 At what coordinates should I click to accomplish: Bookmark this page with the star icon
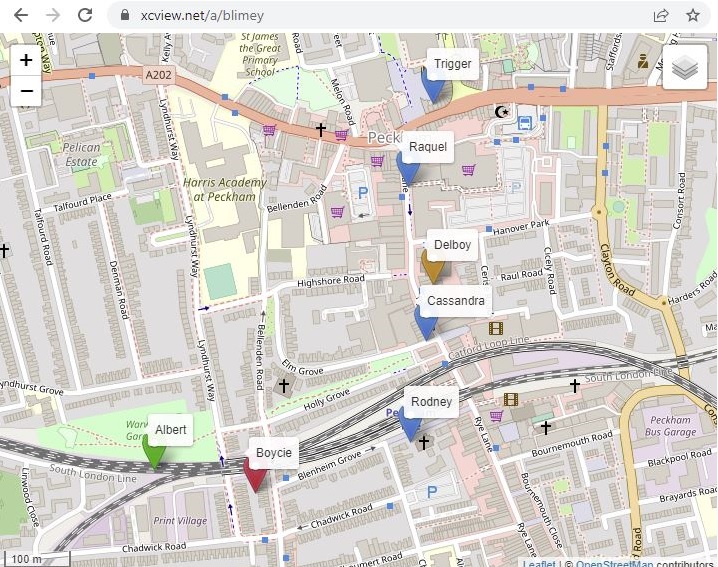[693, 15]
